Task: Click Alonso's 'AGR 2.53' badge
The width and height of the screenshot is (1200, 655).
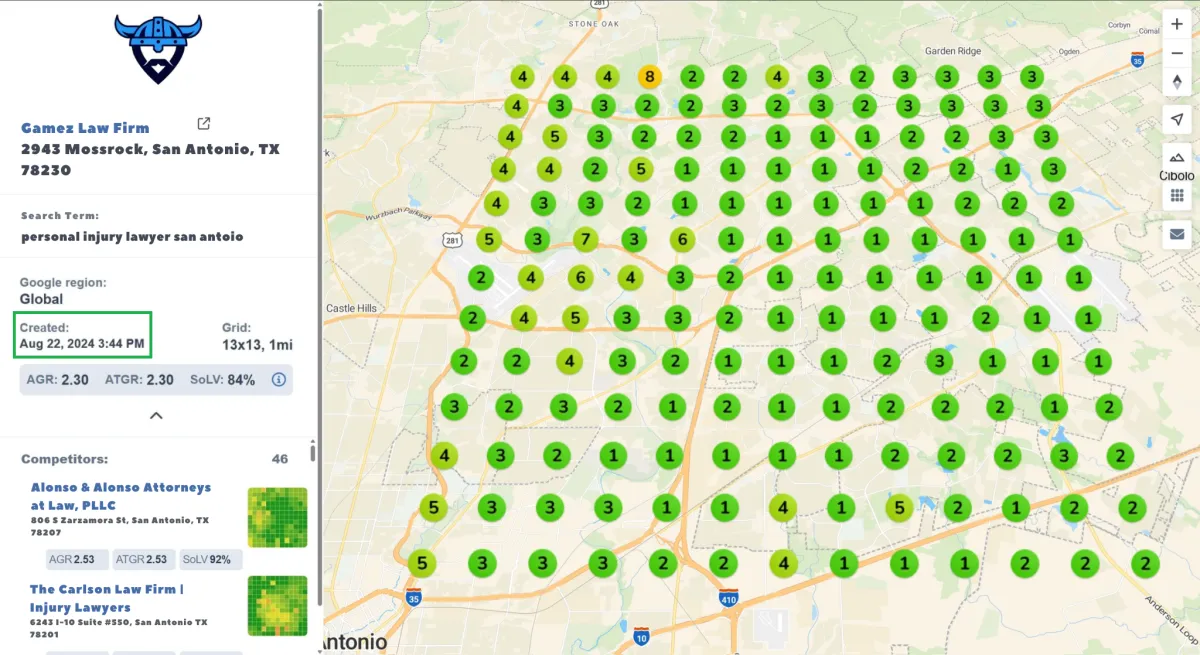Action: point(77,560)
